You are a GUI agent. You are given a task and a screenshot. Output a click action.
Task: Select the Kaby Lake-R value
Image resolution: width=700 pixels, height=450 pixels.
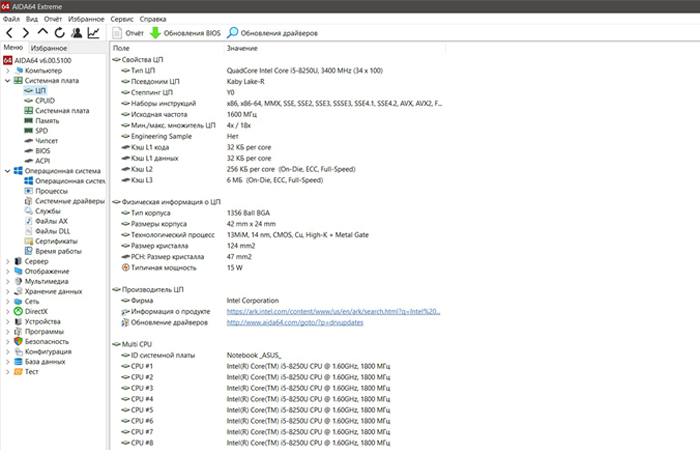click(x=245, y=81)
